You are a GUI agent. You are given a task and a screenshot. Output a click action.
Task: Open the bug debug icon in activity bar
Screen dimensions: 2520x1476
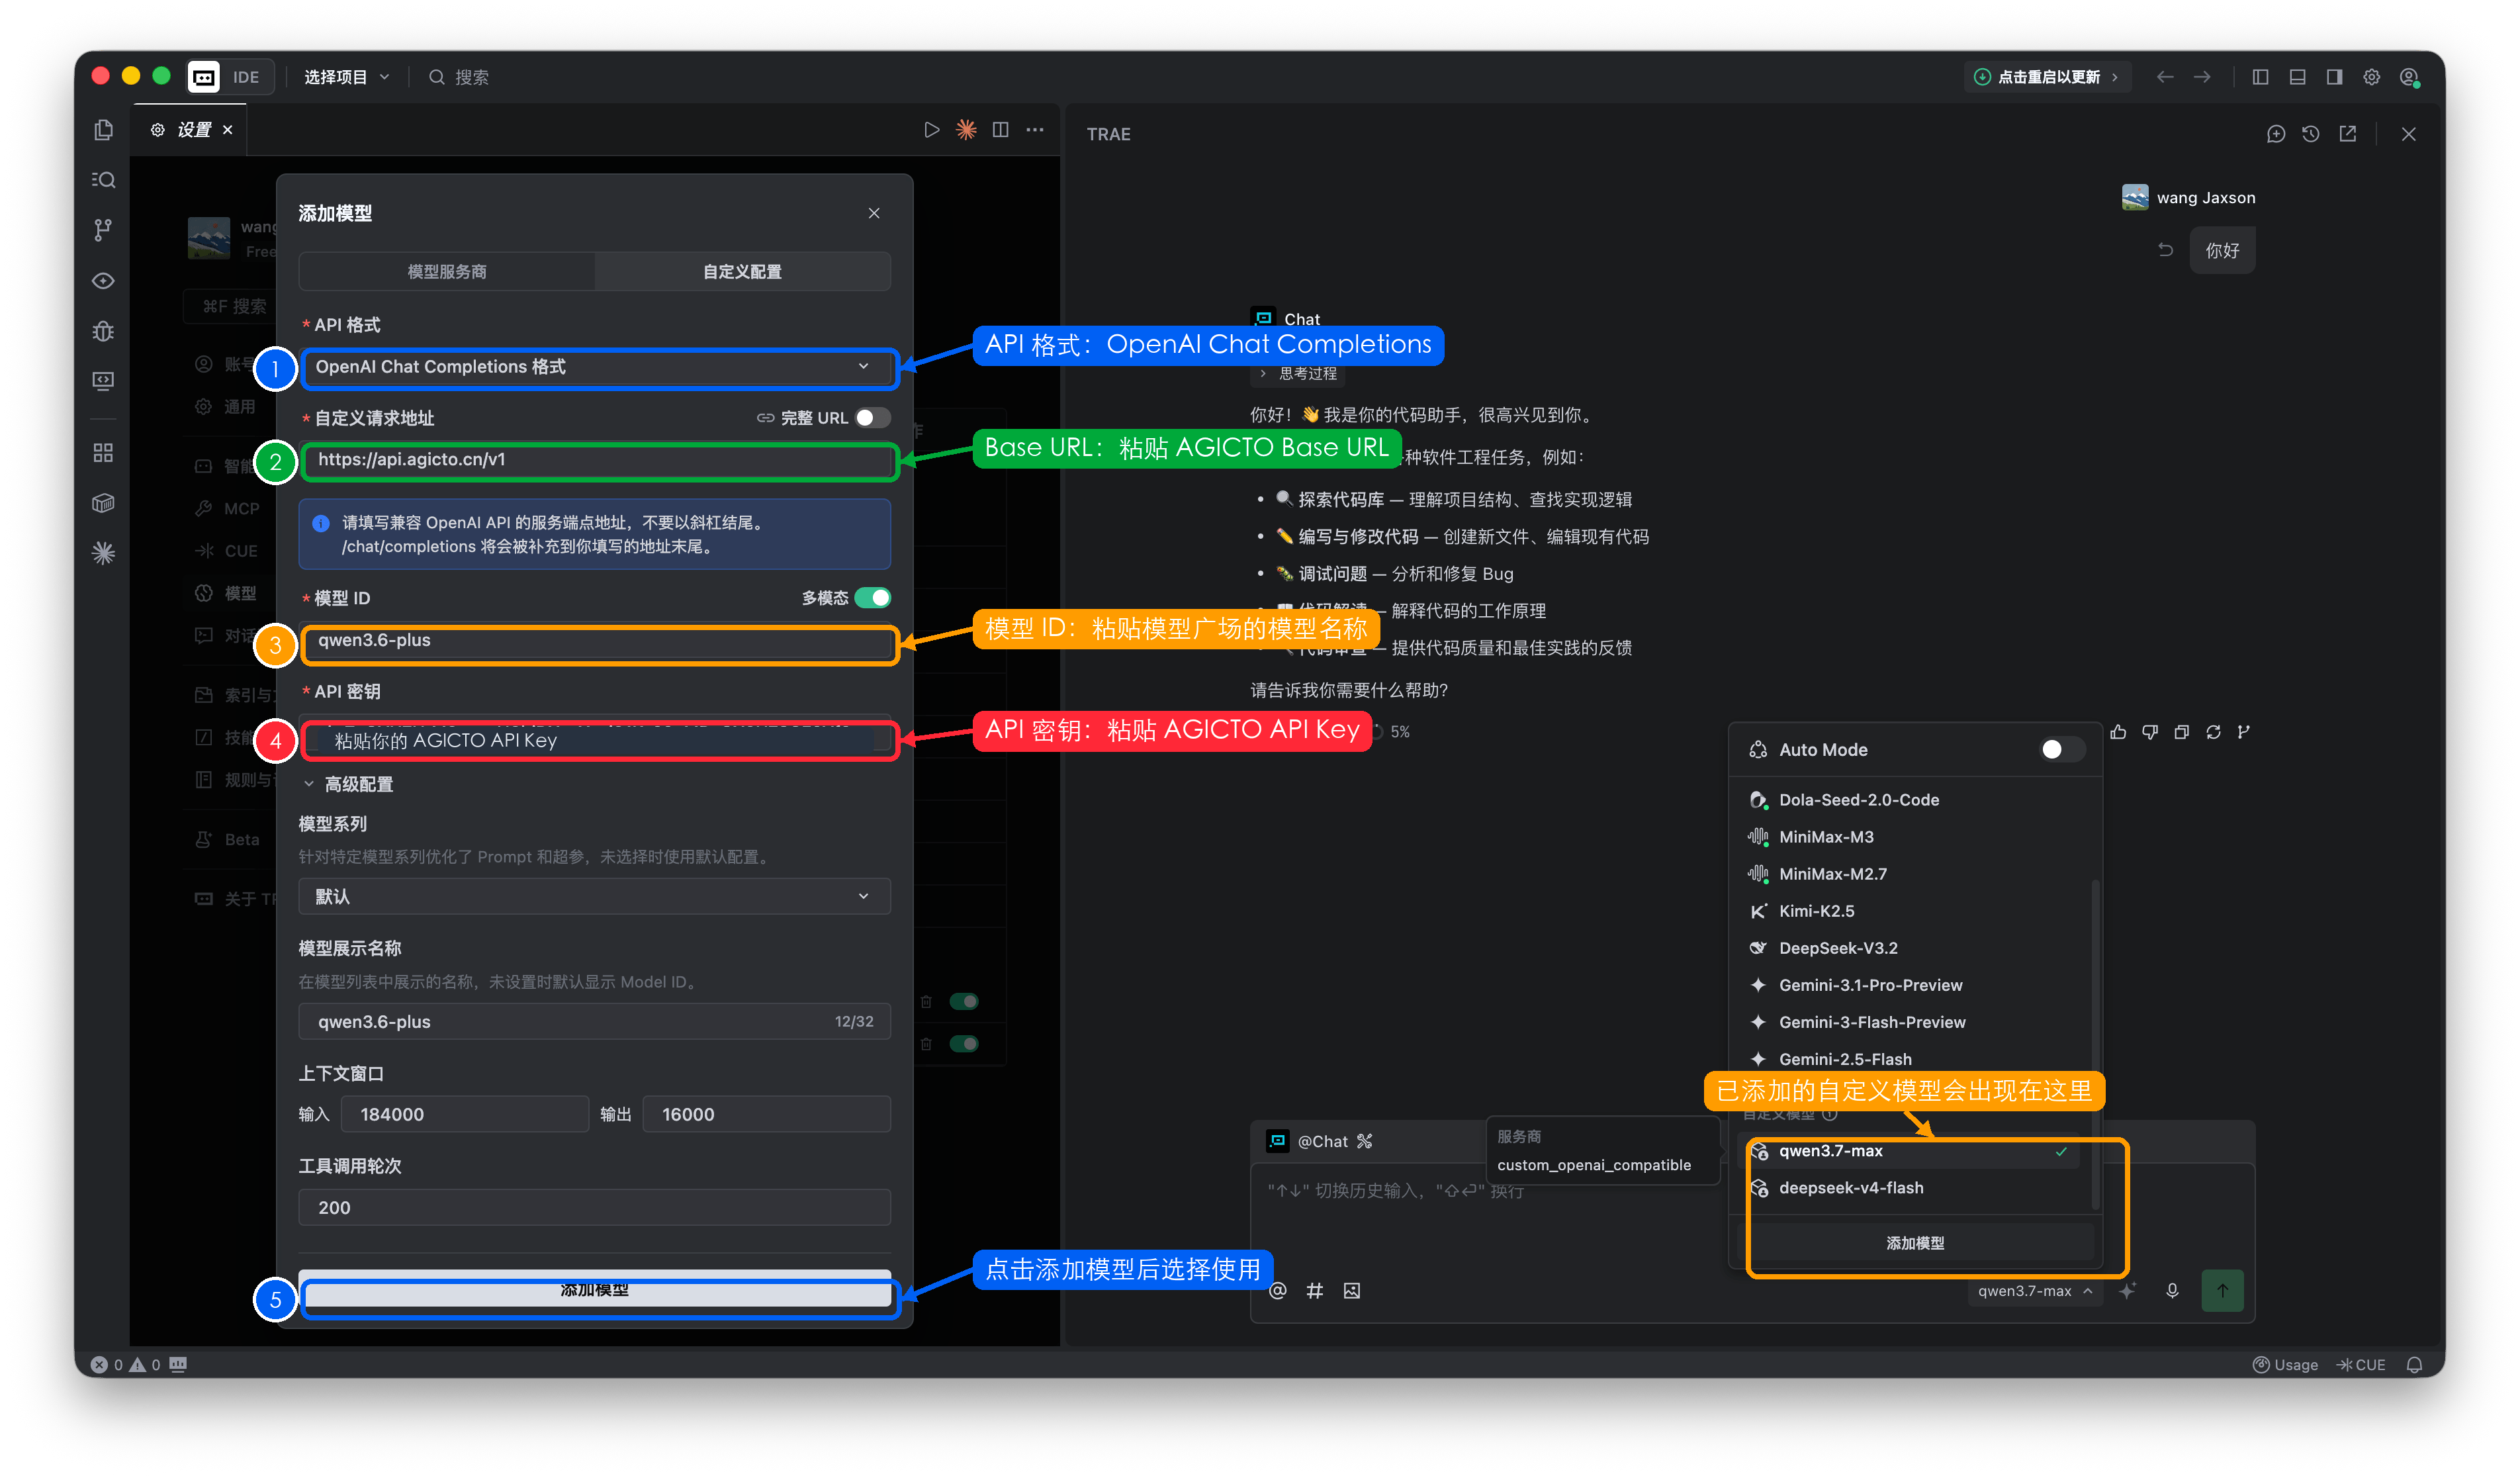pyautogui.click(x=103, y=331)
